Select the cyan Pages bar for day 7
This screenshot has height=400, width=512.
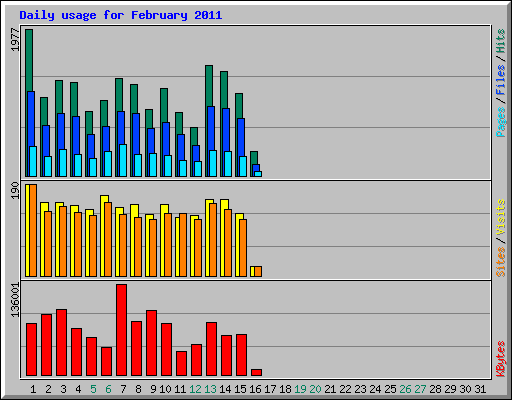(123, 160)
